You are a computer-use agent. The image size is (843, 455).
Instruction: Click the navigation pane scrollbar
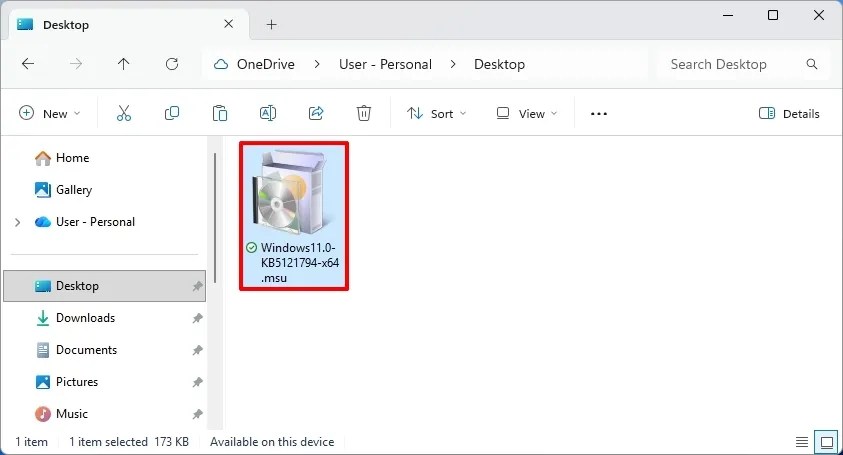click(215, 218)
